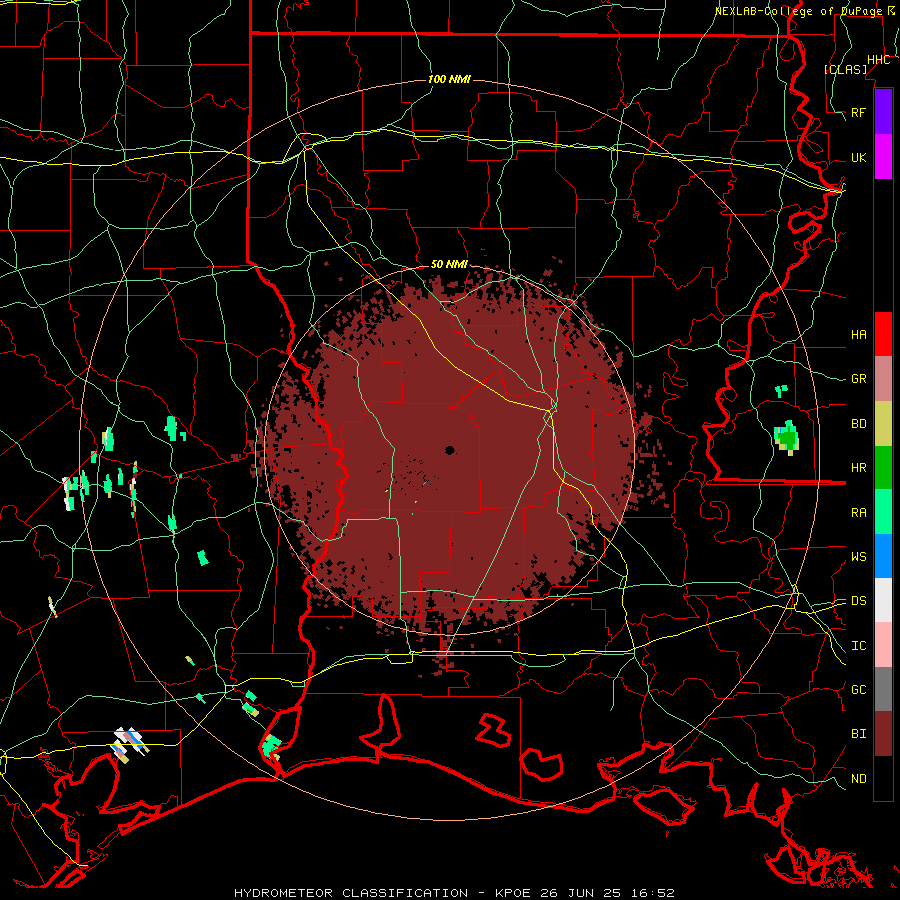Viewport: 900px width, 900px height.
Task: Click the ND legend label
Action: click(858, 779)
